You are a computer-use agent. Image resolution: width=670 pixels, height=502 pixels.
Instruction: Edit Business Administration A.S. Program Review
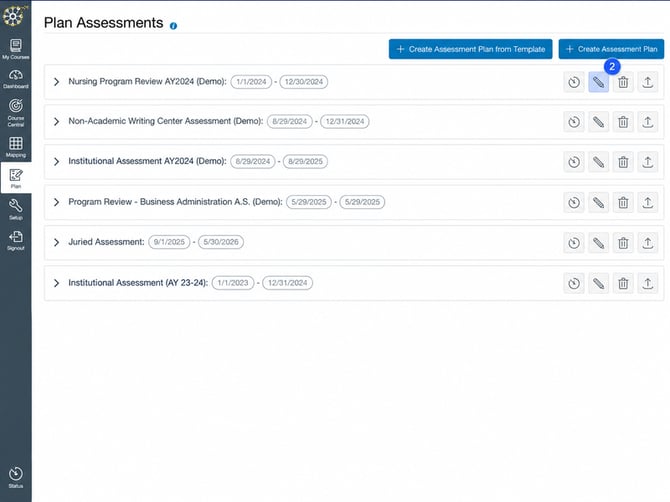pos(598,203)
